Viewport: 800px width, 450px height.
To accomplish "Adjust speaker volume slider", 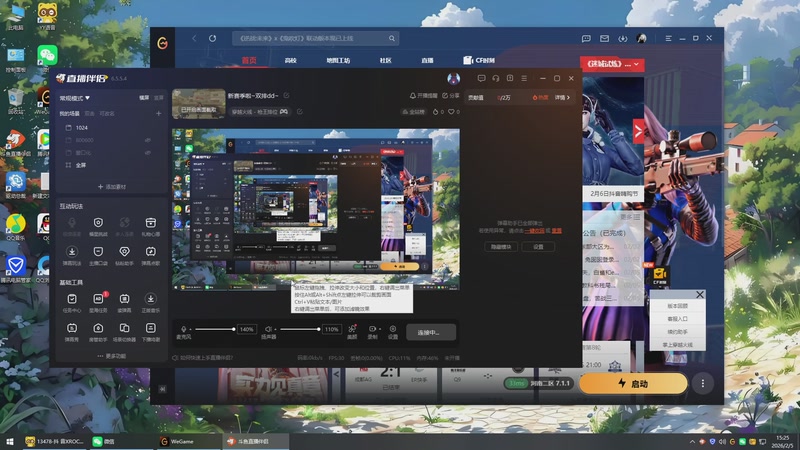I will 300,329.
